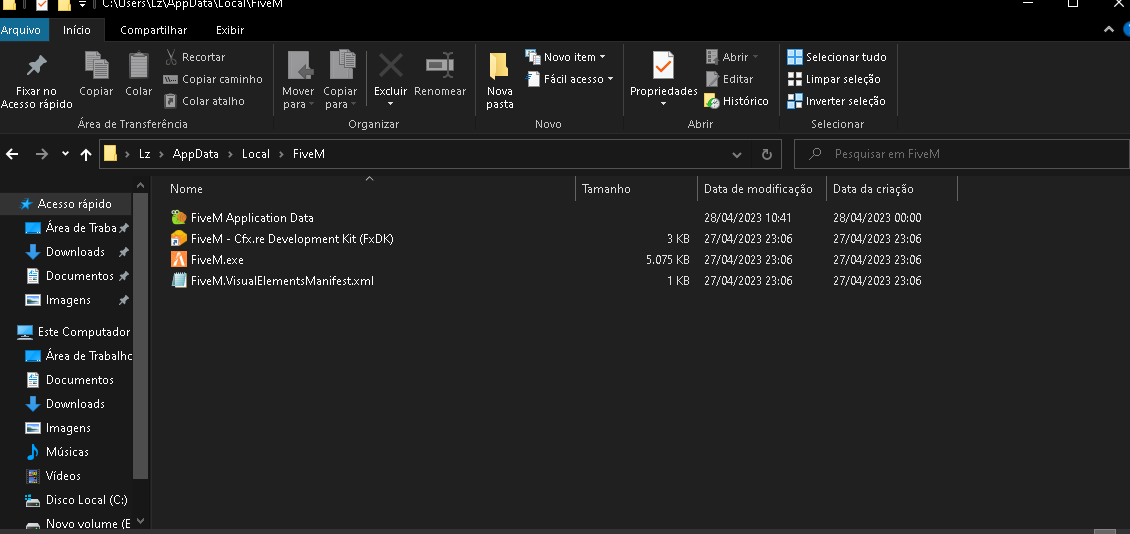Click the Histórico icon in Abrir group
Viewport: 1130px width, 534px height.
point(712,101)
